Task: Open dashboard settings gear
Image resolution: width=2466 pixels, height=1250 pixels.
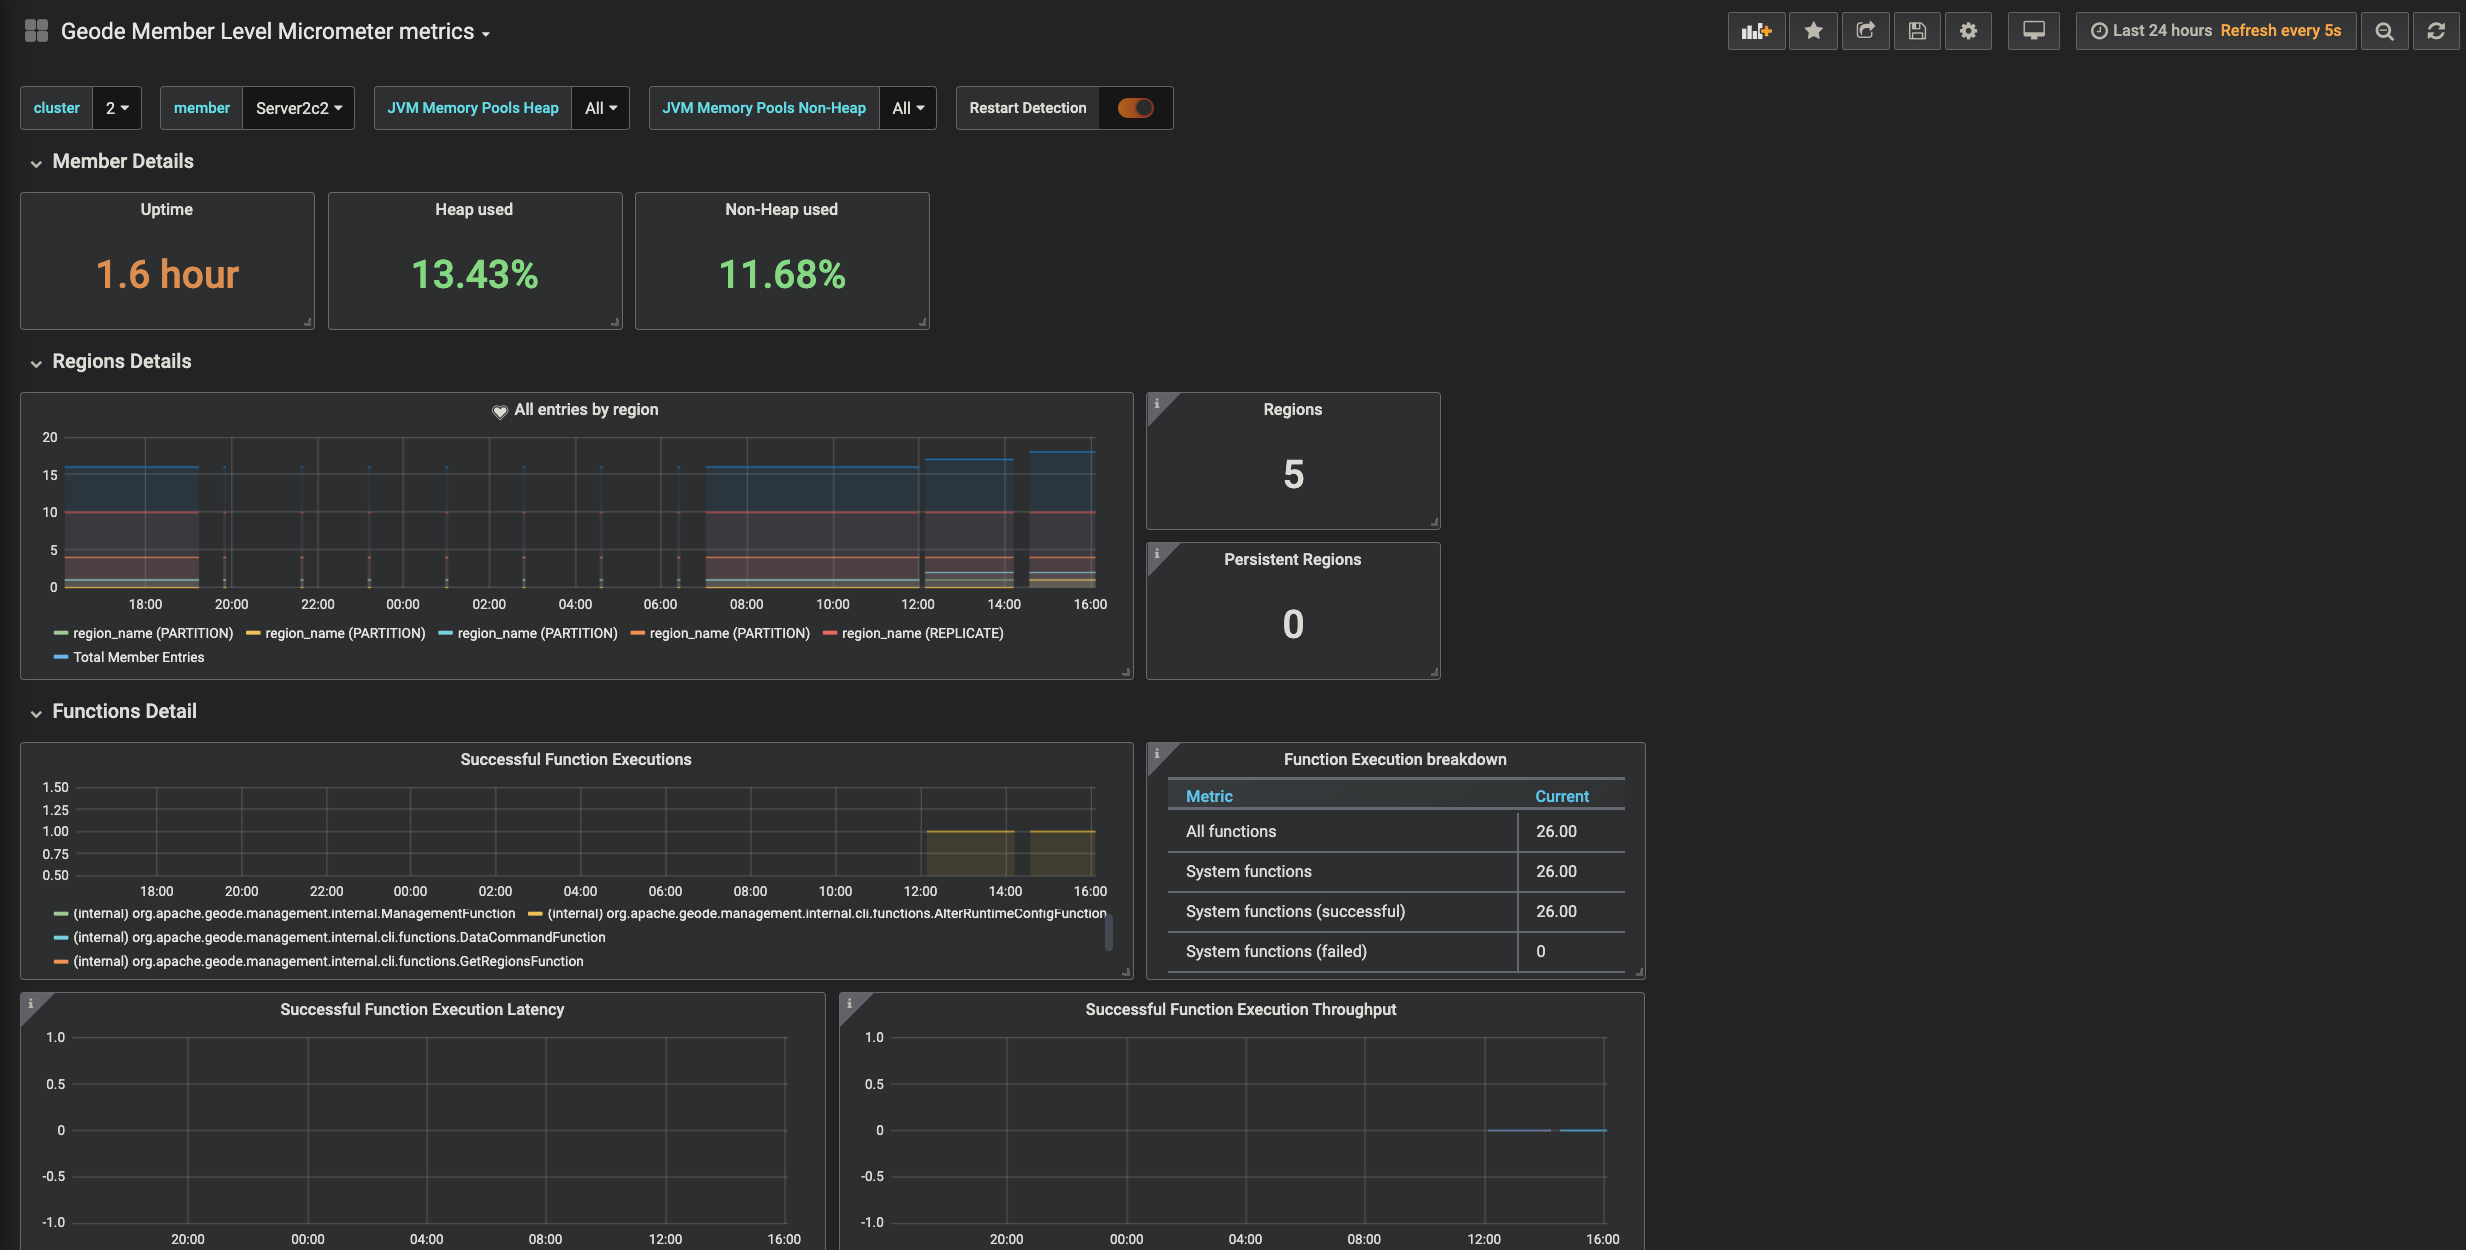Action: click(x=1968, y=31)
